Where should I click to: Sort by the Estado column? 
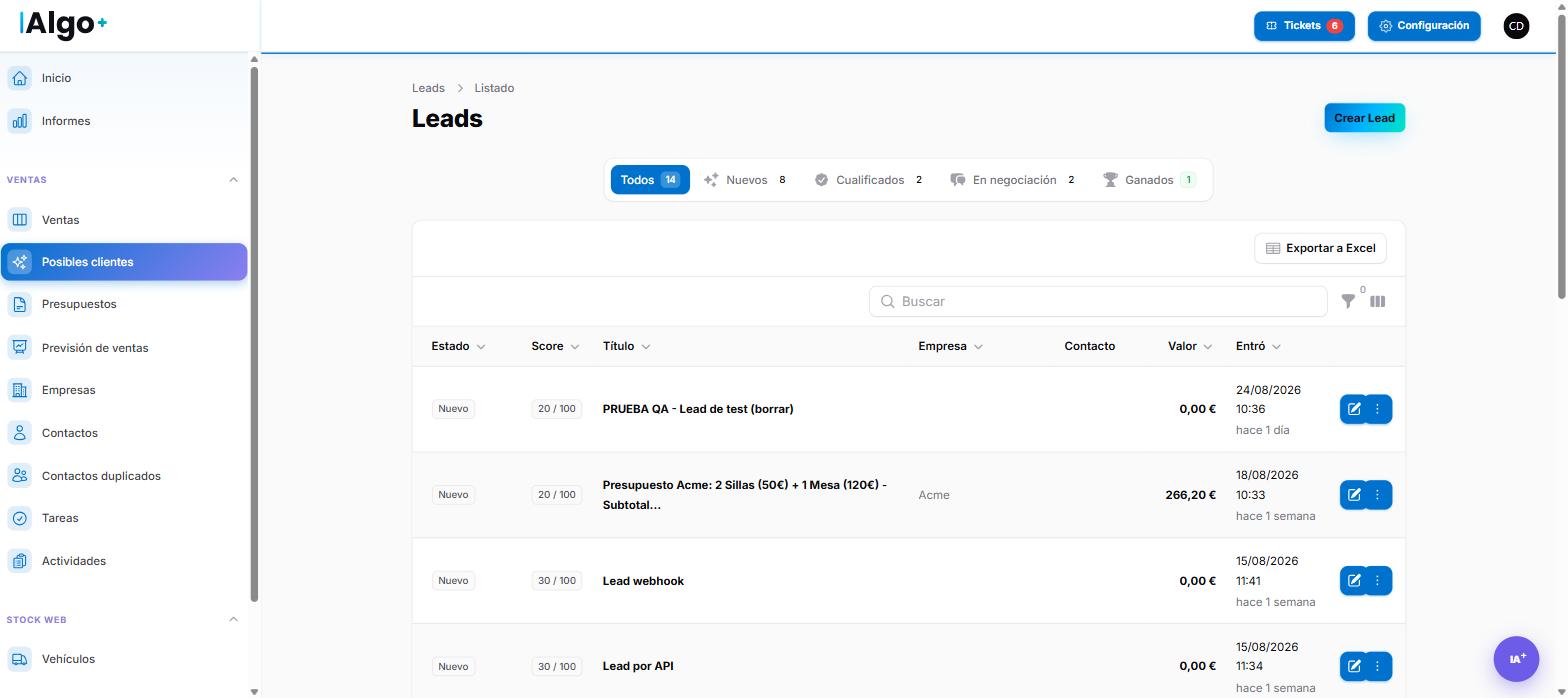[x=458, y=346]
